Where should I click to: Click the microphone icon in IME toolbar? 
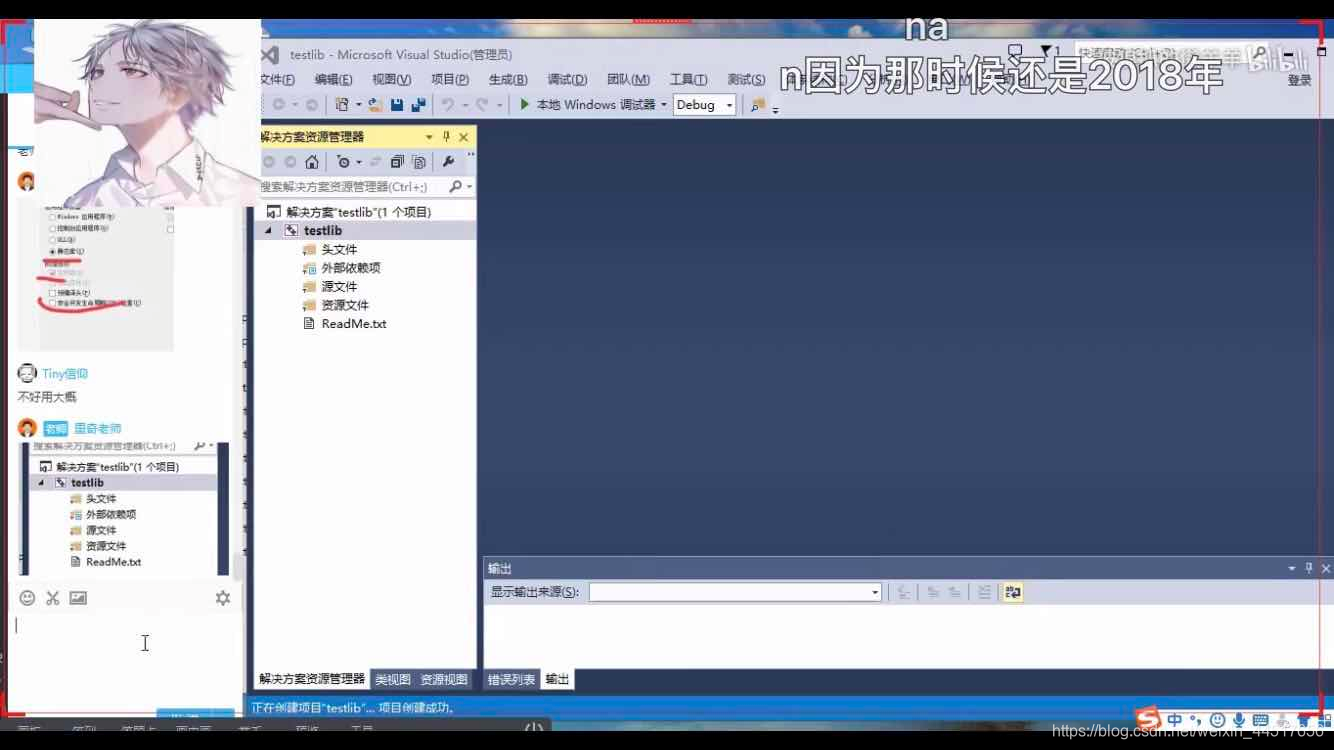[1239, 720]
